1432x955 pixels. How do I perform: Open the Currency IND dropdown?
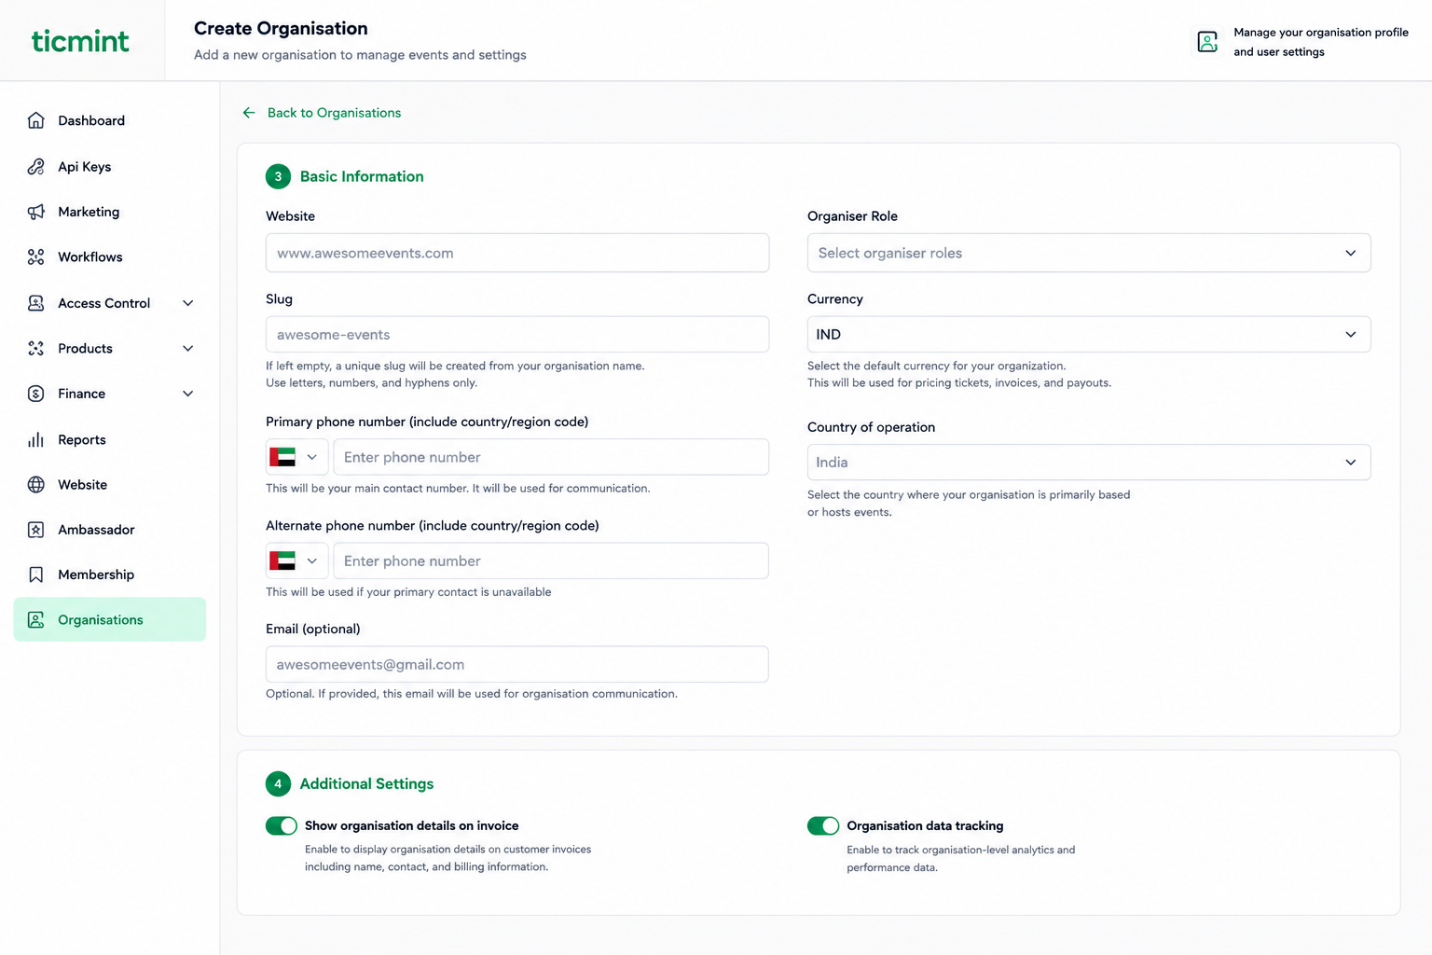pos(1088,334)
